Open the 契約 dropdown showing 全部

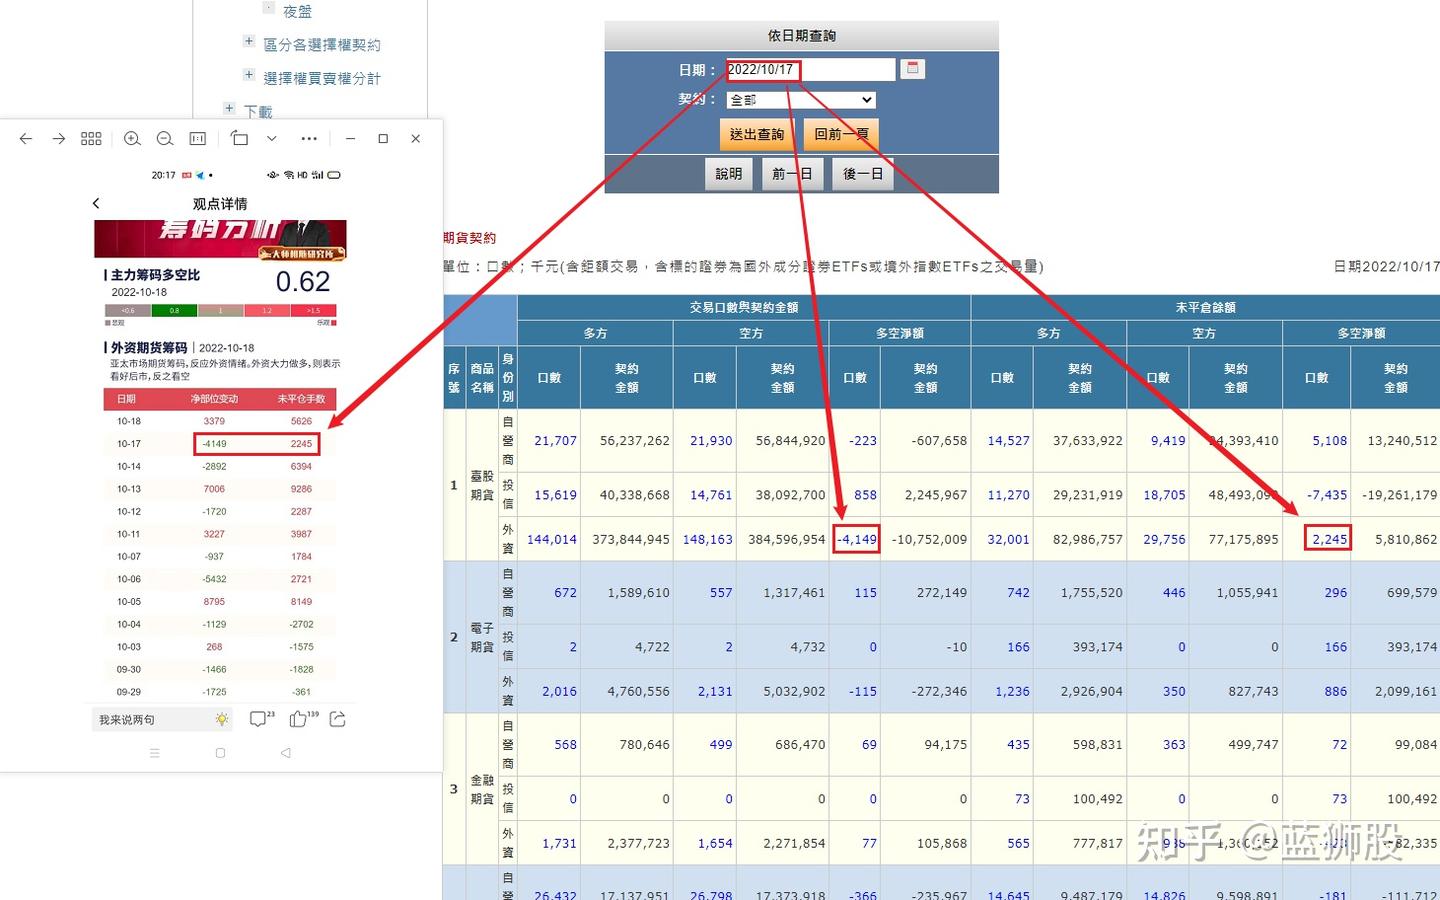tap(798, 99)
